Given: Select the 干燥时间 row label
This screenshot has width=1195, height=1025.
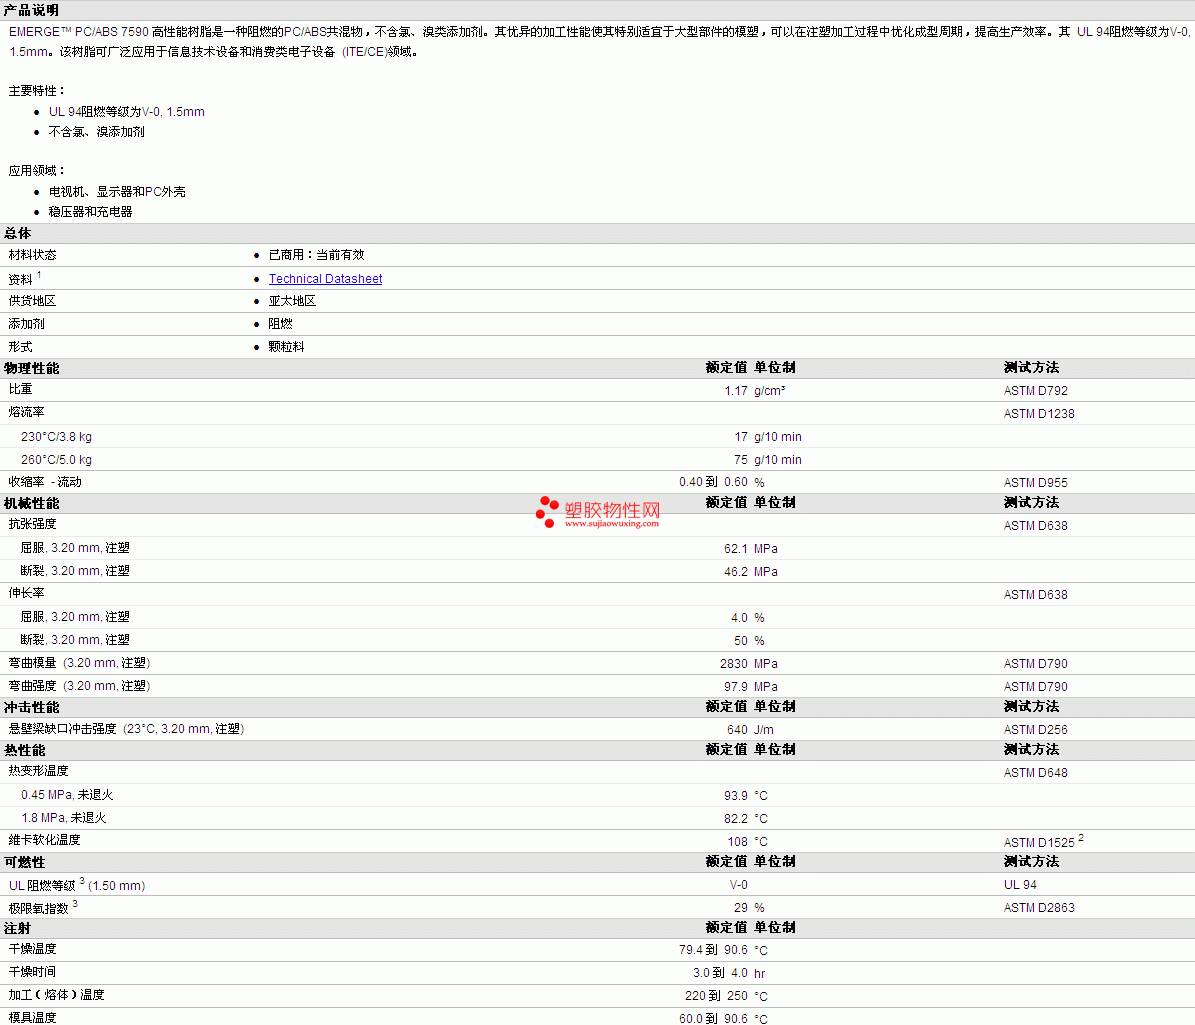Looking at the screenshot, I should pos(33,972).
